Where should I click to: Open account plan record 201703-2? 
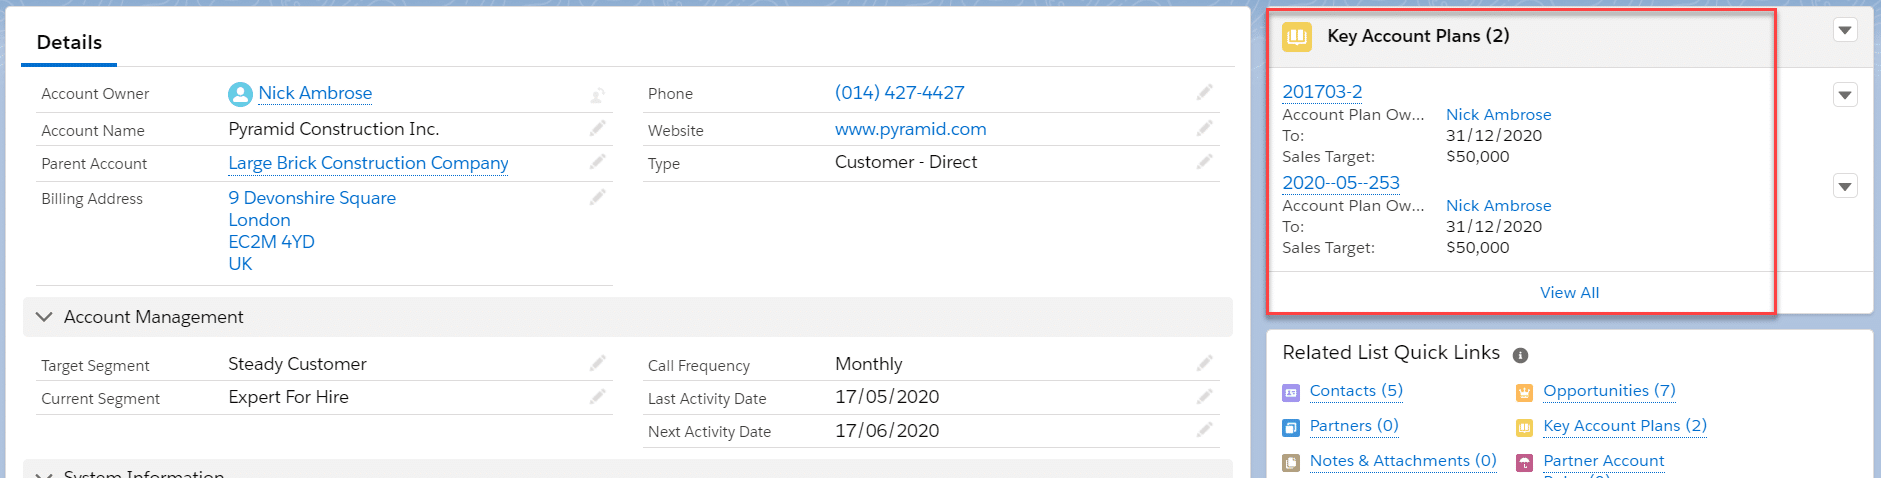(x=1322, y=92)
